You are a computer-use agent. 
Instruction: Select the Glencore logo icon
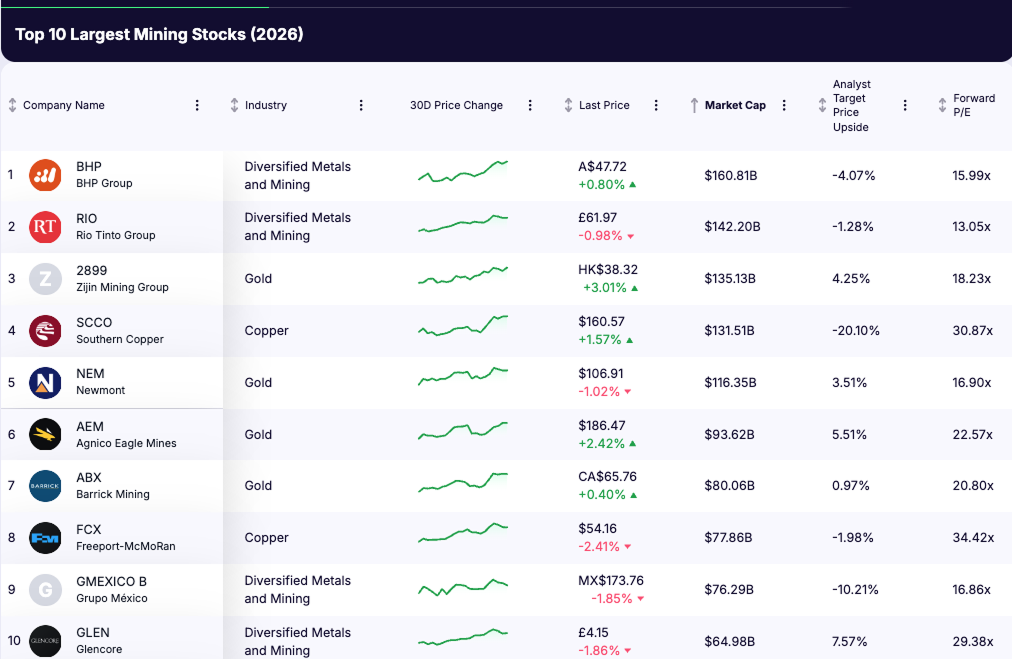click(x=44, y=641)
